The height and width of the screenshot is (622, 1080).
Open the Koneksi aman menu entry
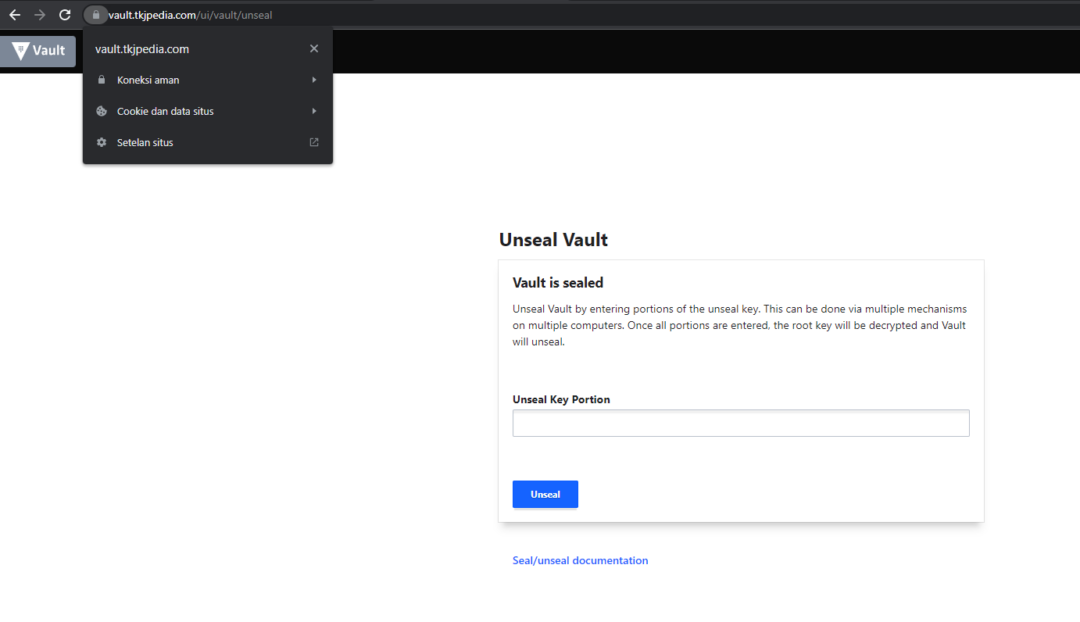(147, 80)
